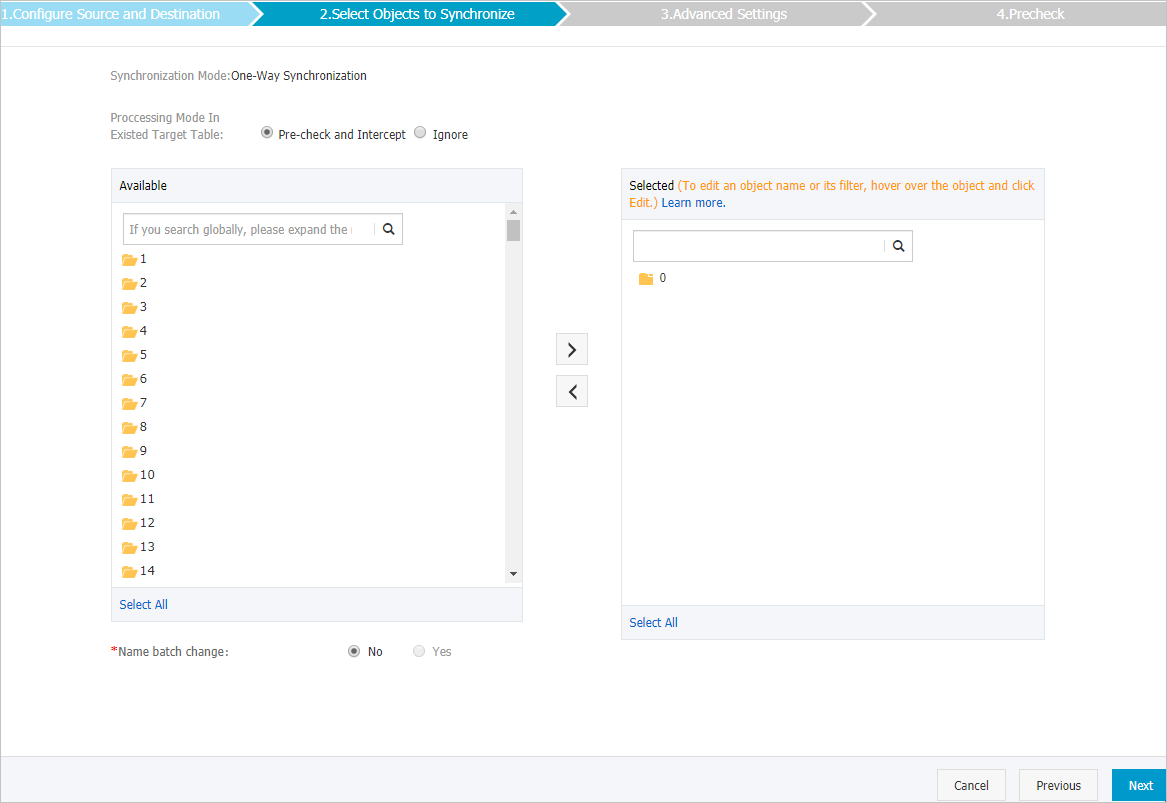Click the Available list scrollbar thumb
1167x803 pixels.
(x=514, y=230)
